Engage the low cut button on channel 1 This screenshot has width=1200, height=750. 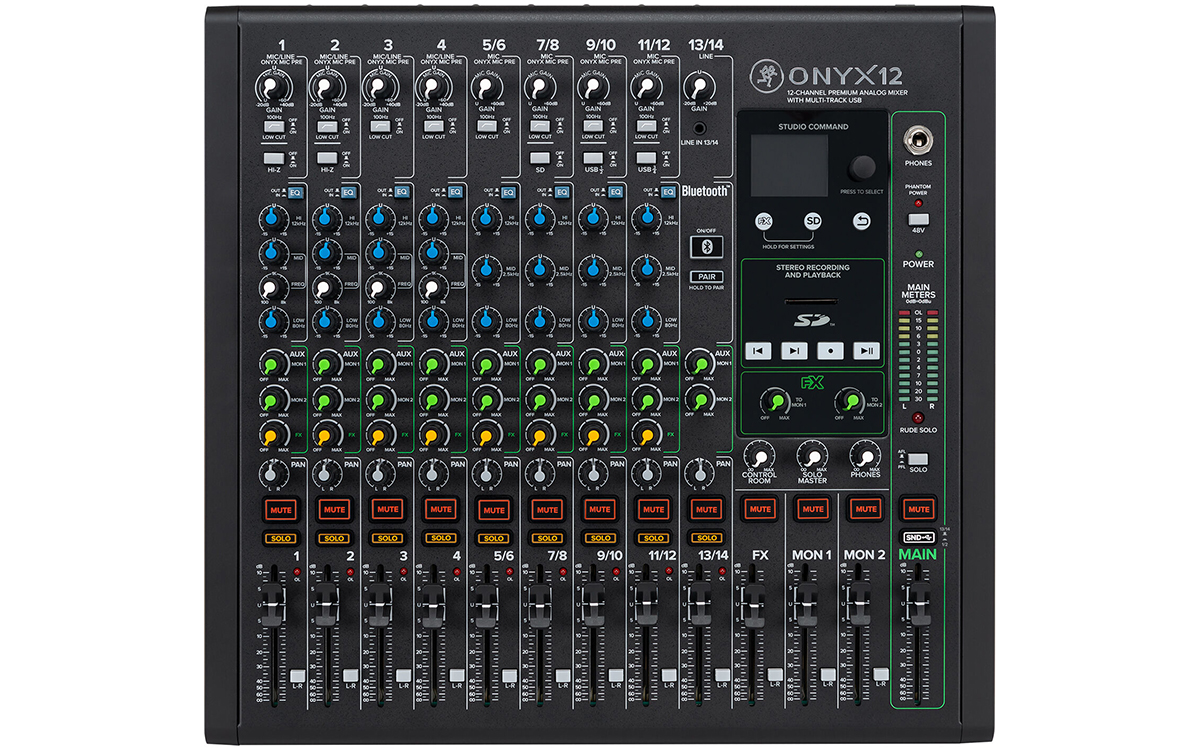pyautogui.click(x=274, y=127)
